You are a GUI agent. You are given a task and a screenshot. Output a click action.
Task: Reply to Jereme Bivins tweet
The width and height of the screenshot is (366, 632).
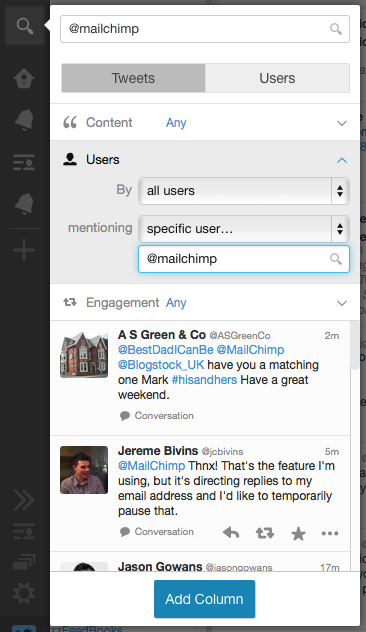pos(231,533)
